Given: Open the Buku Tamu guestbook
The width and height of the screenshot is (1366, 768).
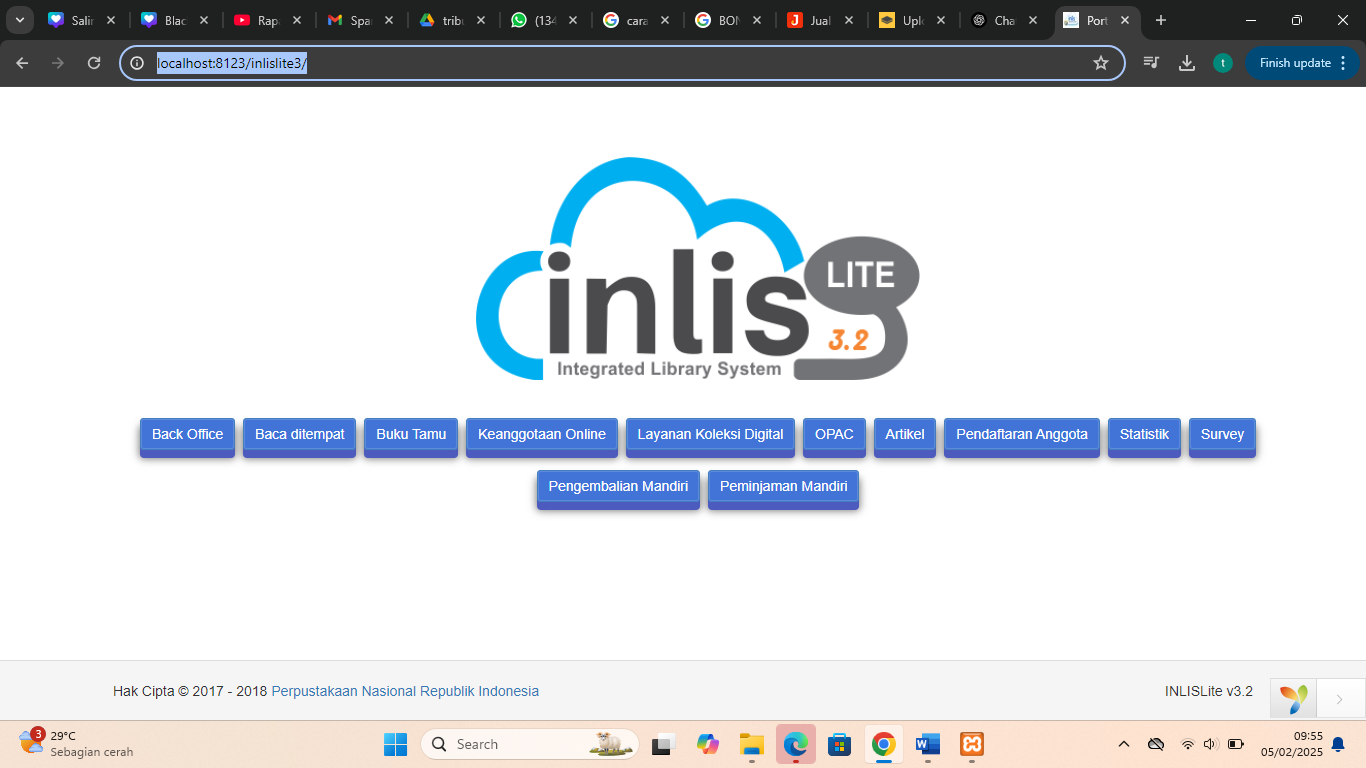Looking at the screenshot, I should pos(411,437).
